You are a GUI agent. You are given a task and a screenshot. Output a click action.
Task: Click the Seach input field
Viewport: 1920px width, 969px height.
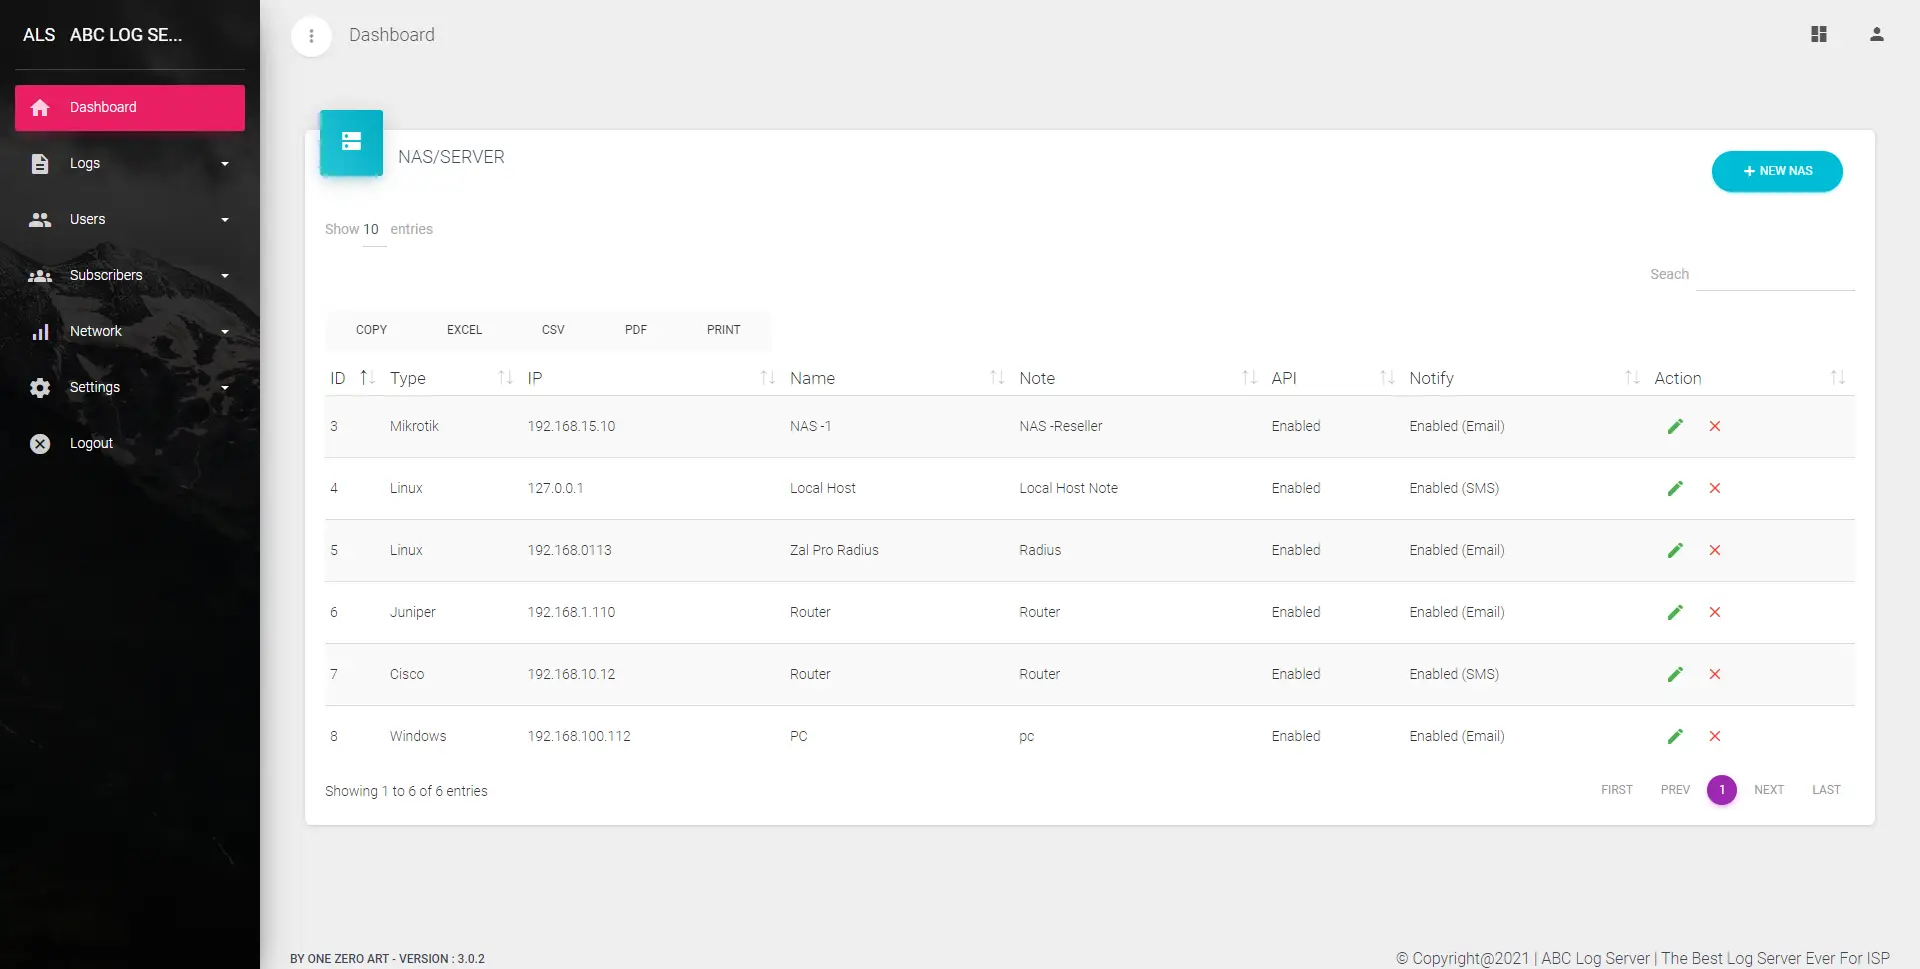[x=1775, y=275]
